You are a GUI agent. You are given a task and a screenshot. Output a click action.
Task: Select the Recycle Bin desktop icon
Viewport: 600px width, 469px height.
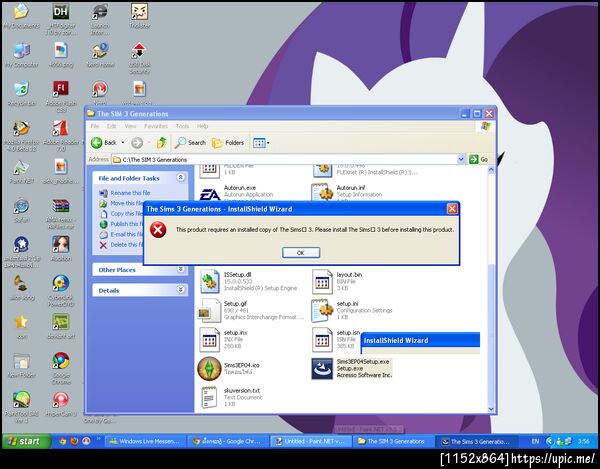pos(21,94)
